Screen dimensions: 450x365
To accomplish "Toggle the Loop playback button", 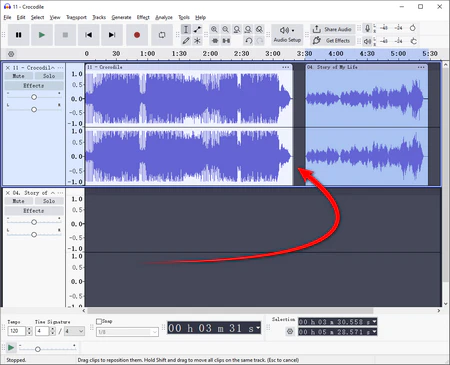I will tap(162, 35).
